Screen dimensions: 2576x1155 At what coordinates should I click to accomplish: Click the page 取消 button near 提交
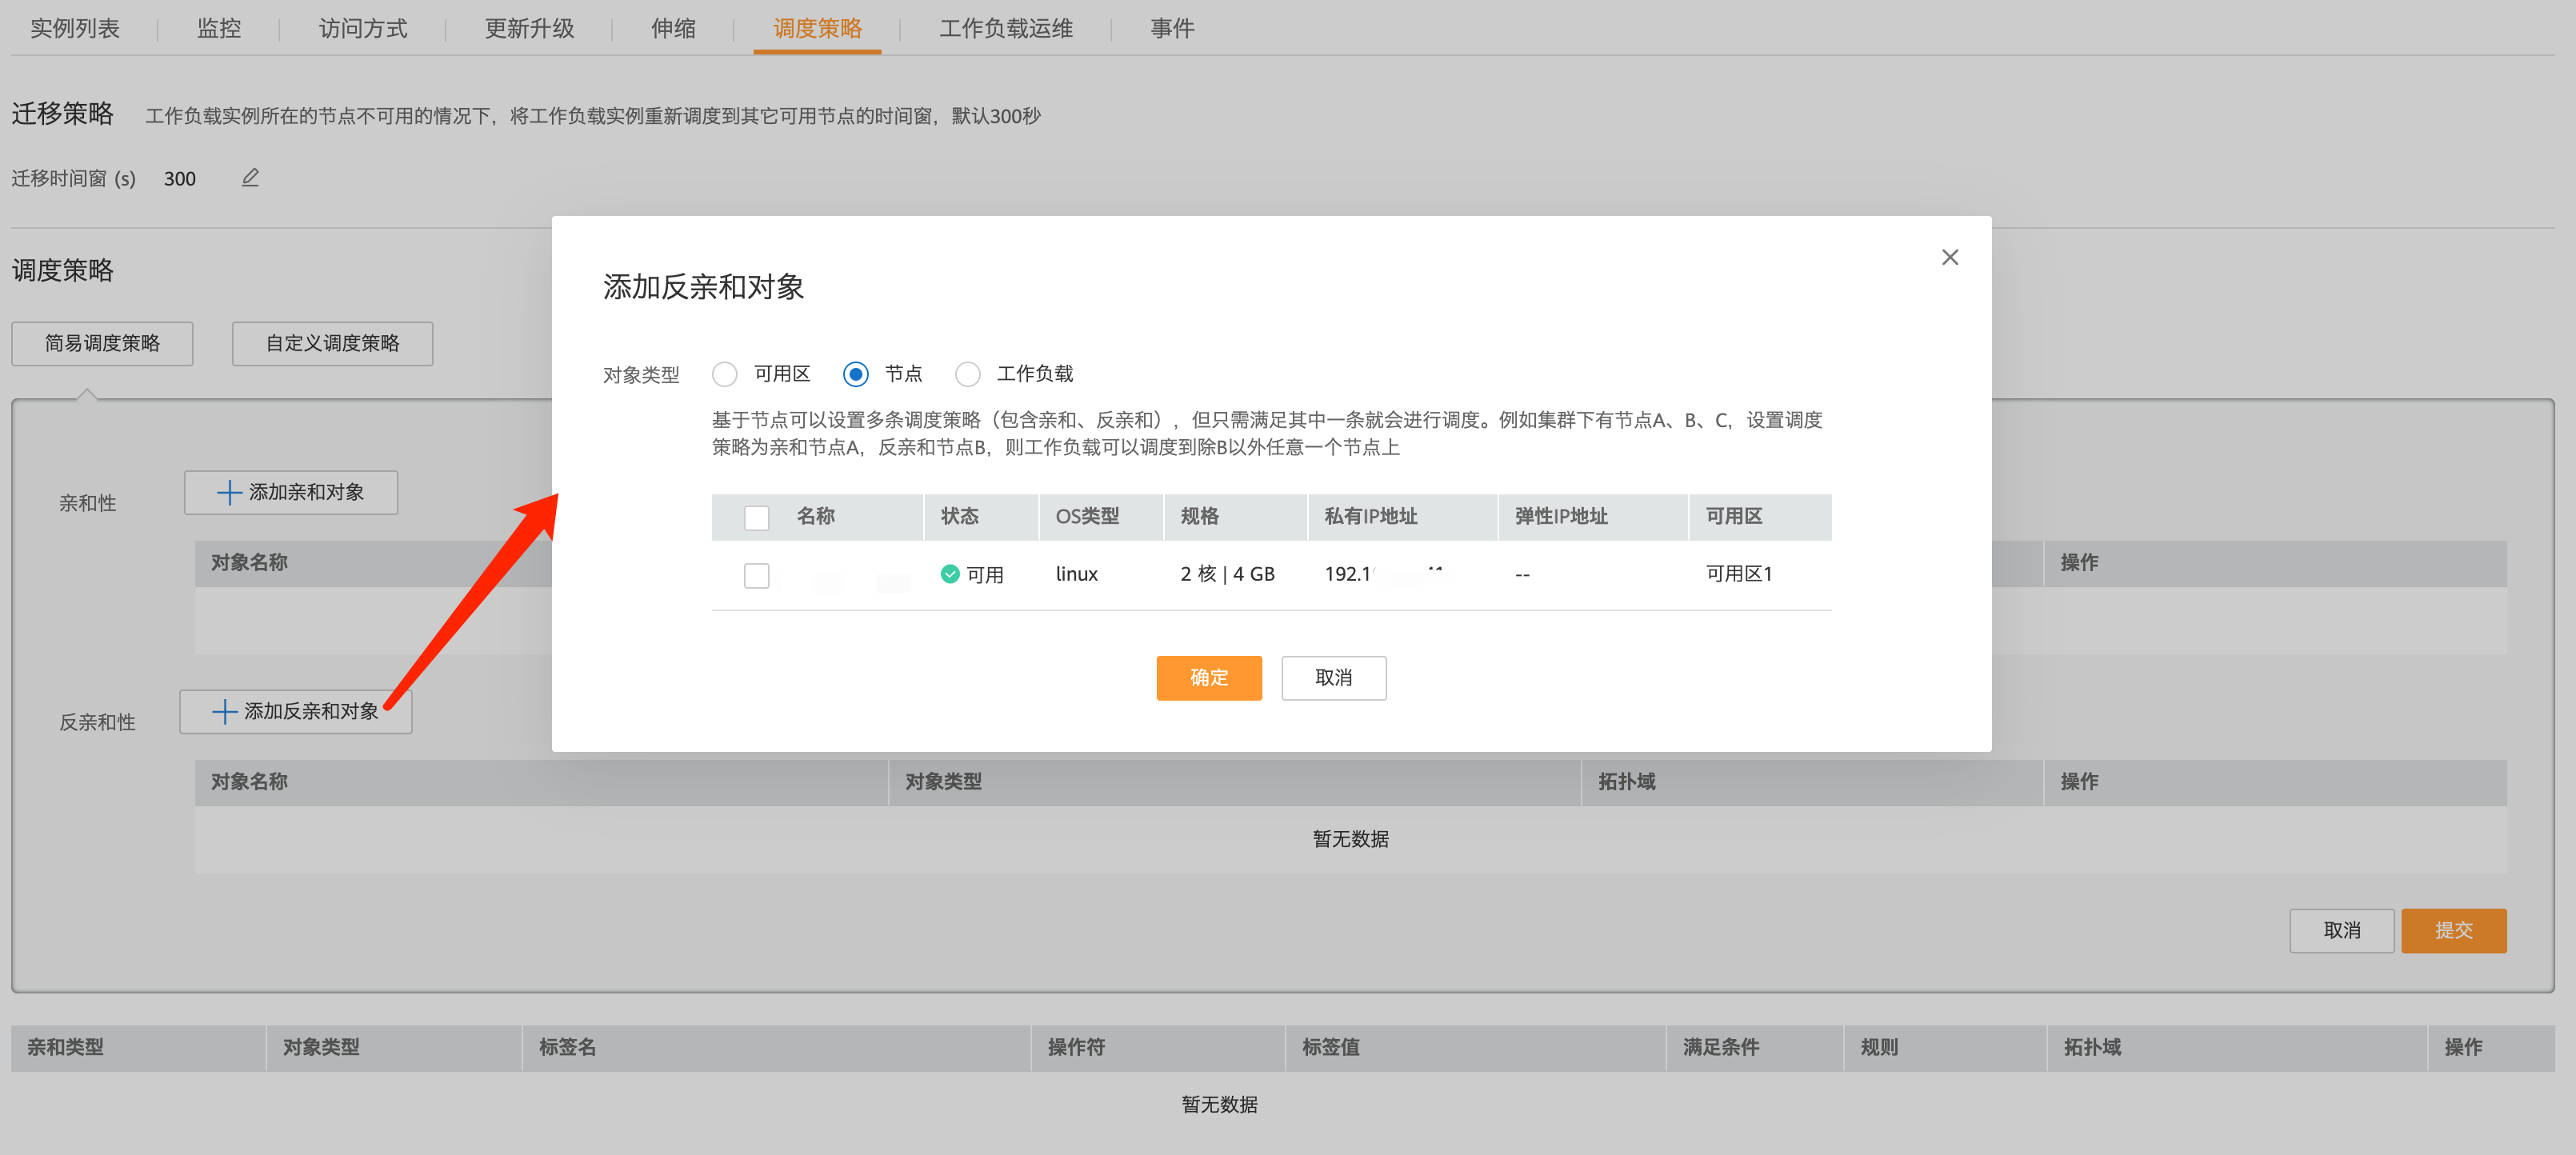click(x=2341, y=931)
